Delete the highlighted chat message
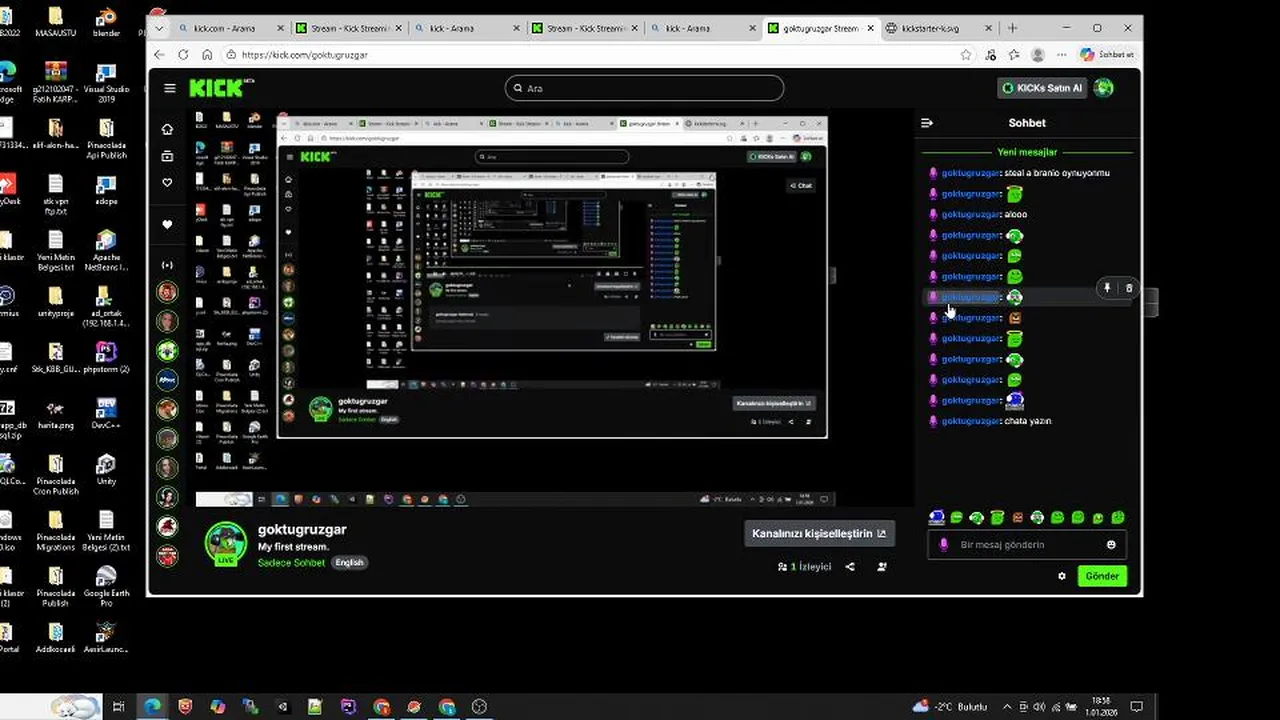 (x=1129, y=288)
